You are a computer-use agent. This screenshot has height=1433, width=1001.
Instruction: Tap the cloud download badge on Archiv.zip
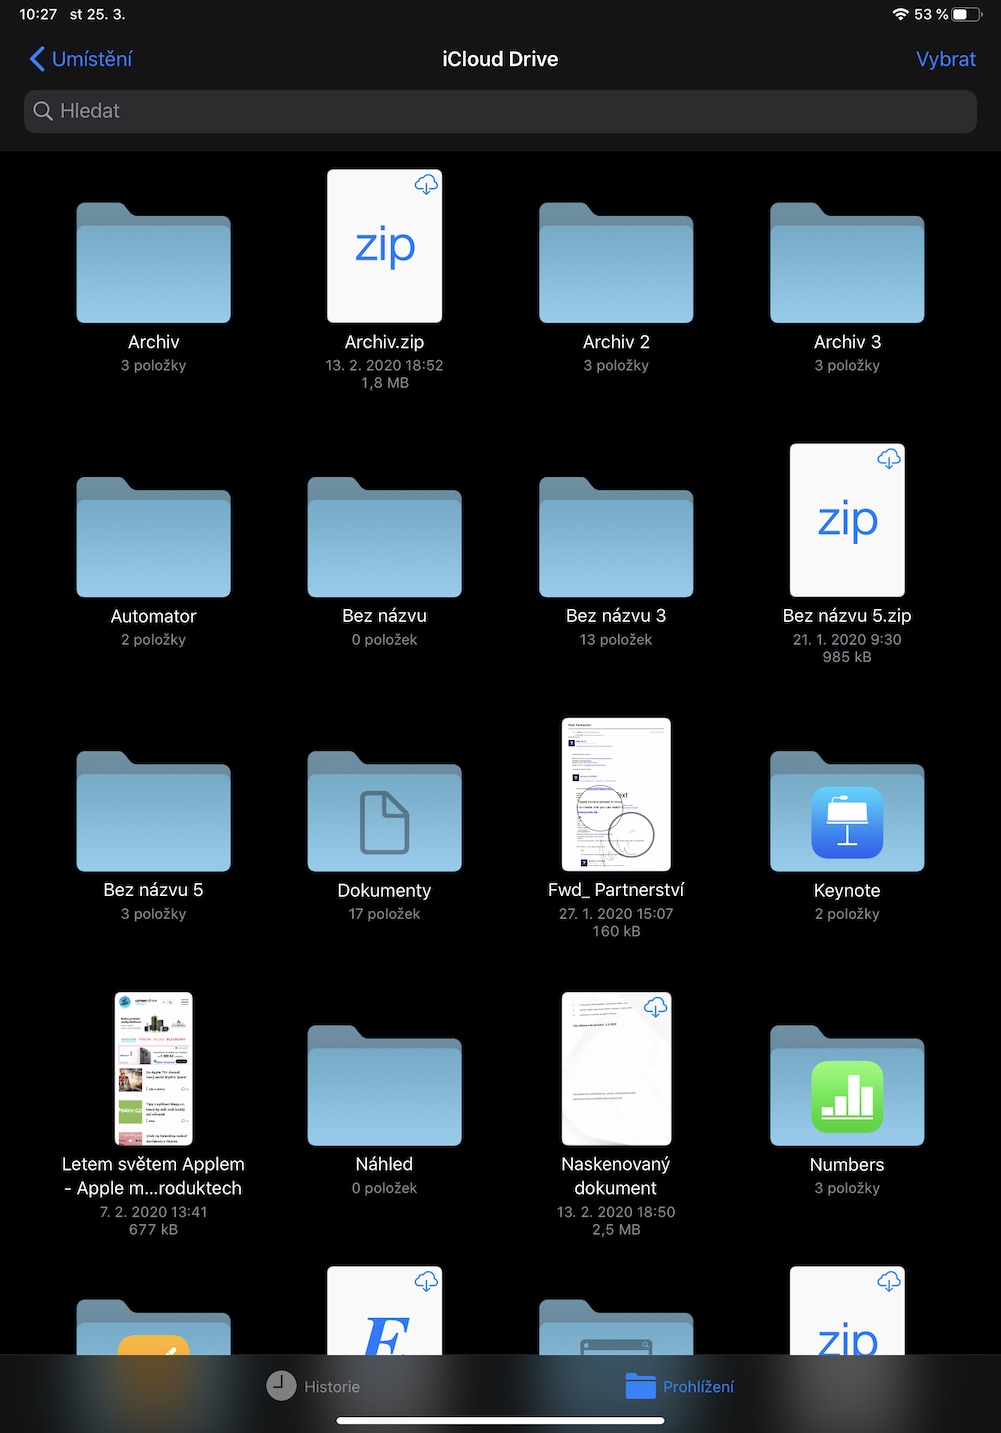point(426,185)
